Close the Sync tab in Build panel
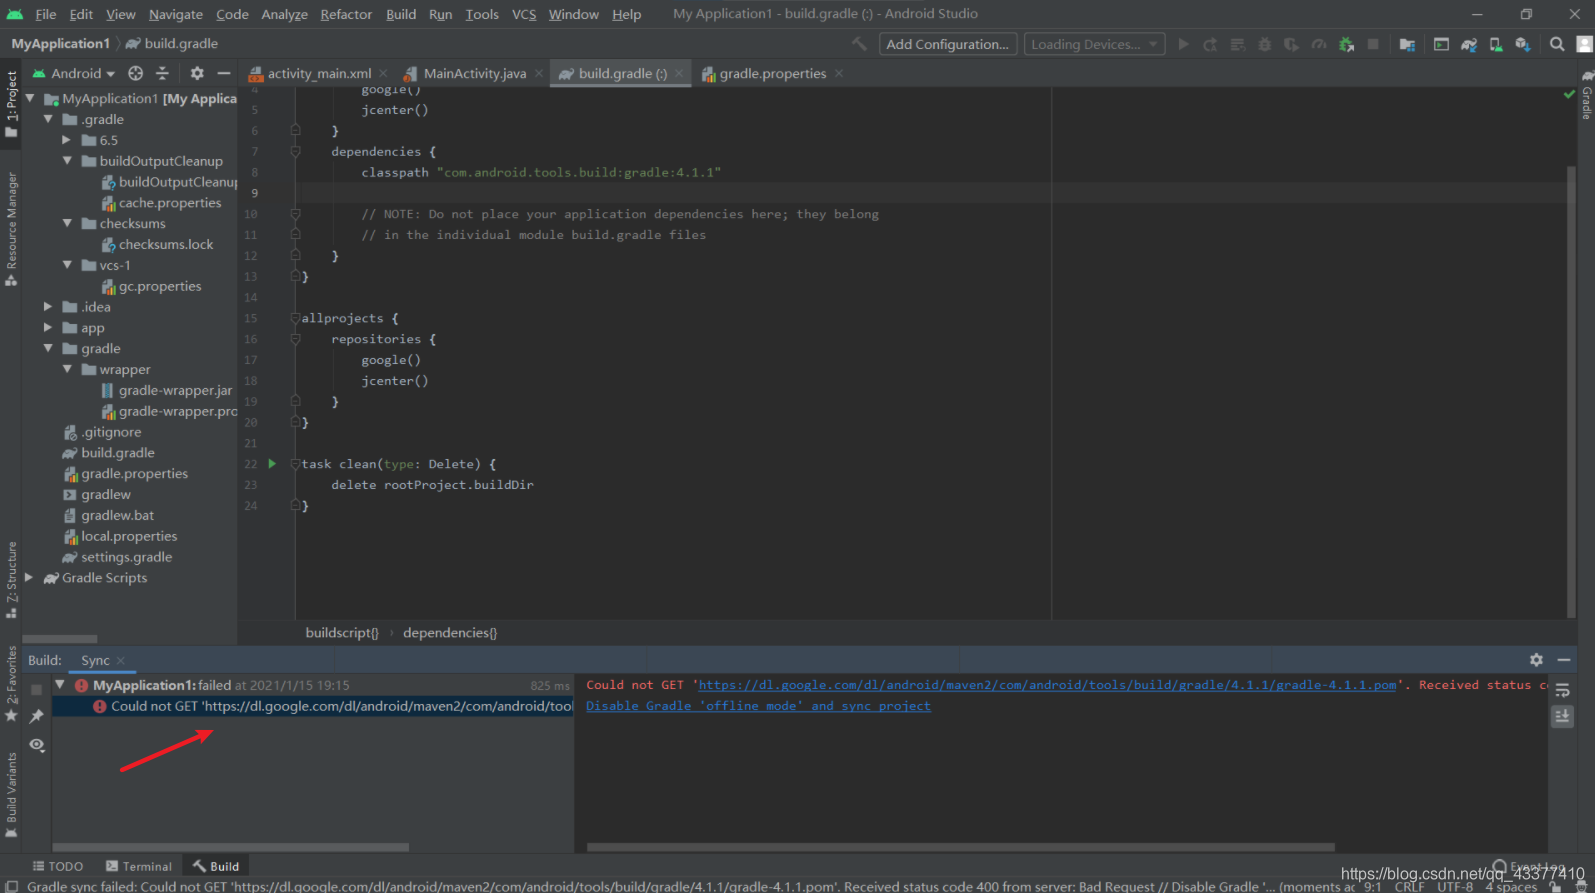This screenshot has height=893, width=1595. (121, 660)
